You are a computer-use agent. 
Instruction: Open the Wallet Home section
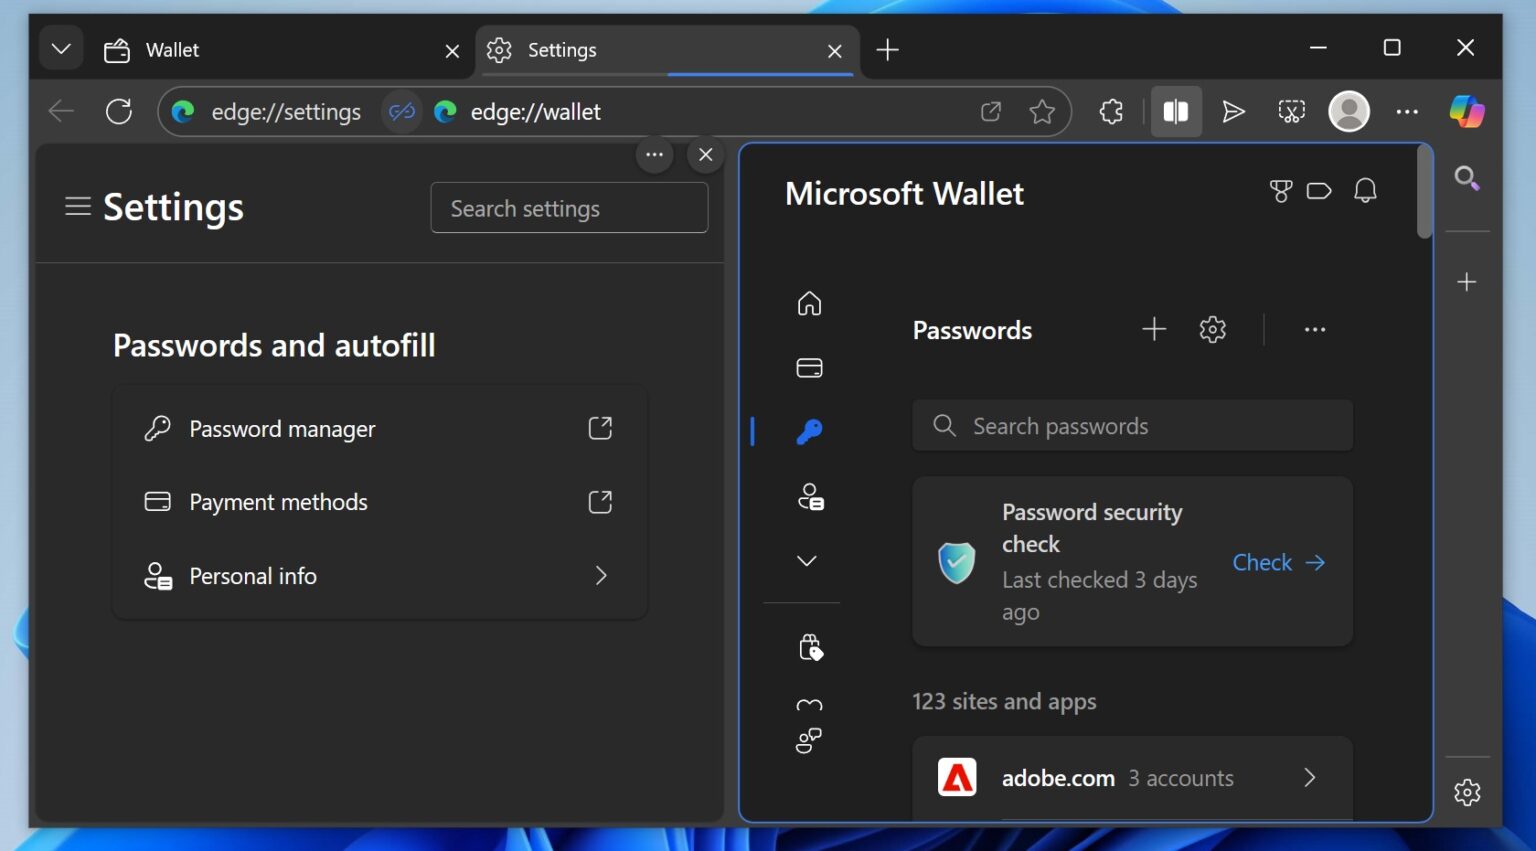click(808, 303)
